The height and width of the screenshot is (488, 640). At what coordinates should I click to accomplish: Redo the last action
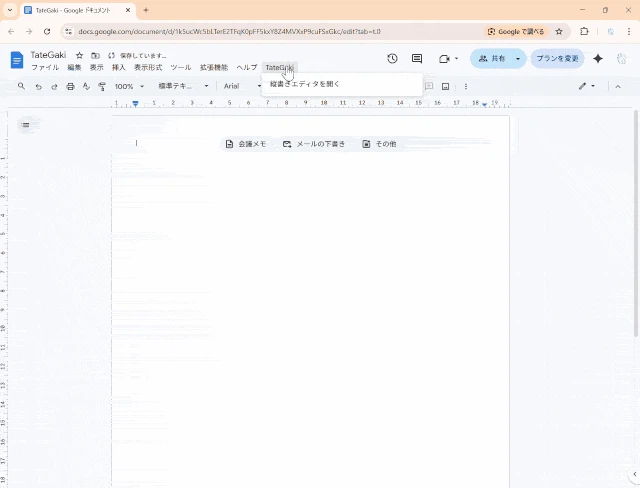[54, 87]
